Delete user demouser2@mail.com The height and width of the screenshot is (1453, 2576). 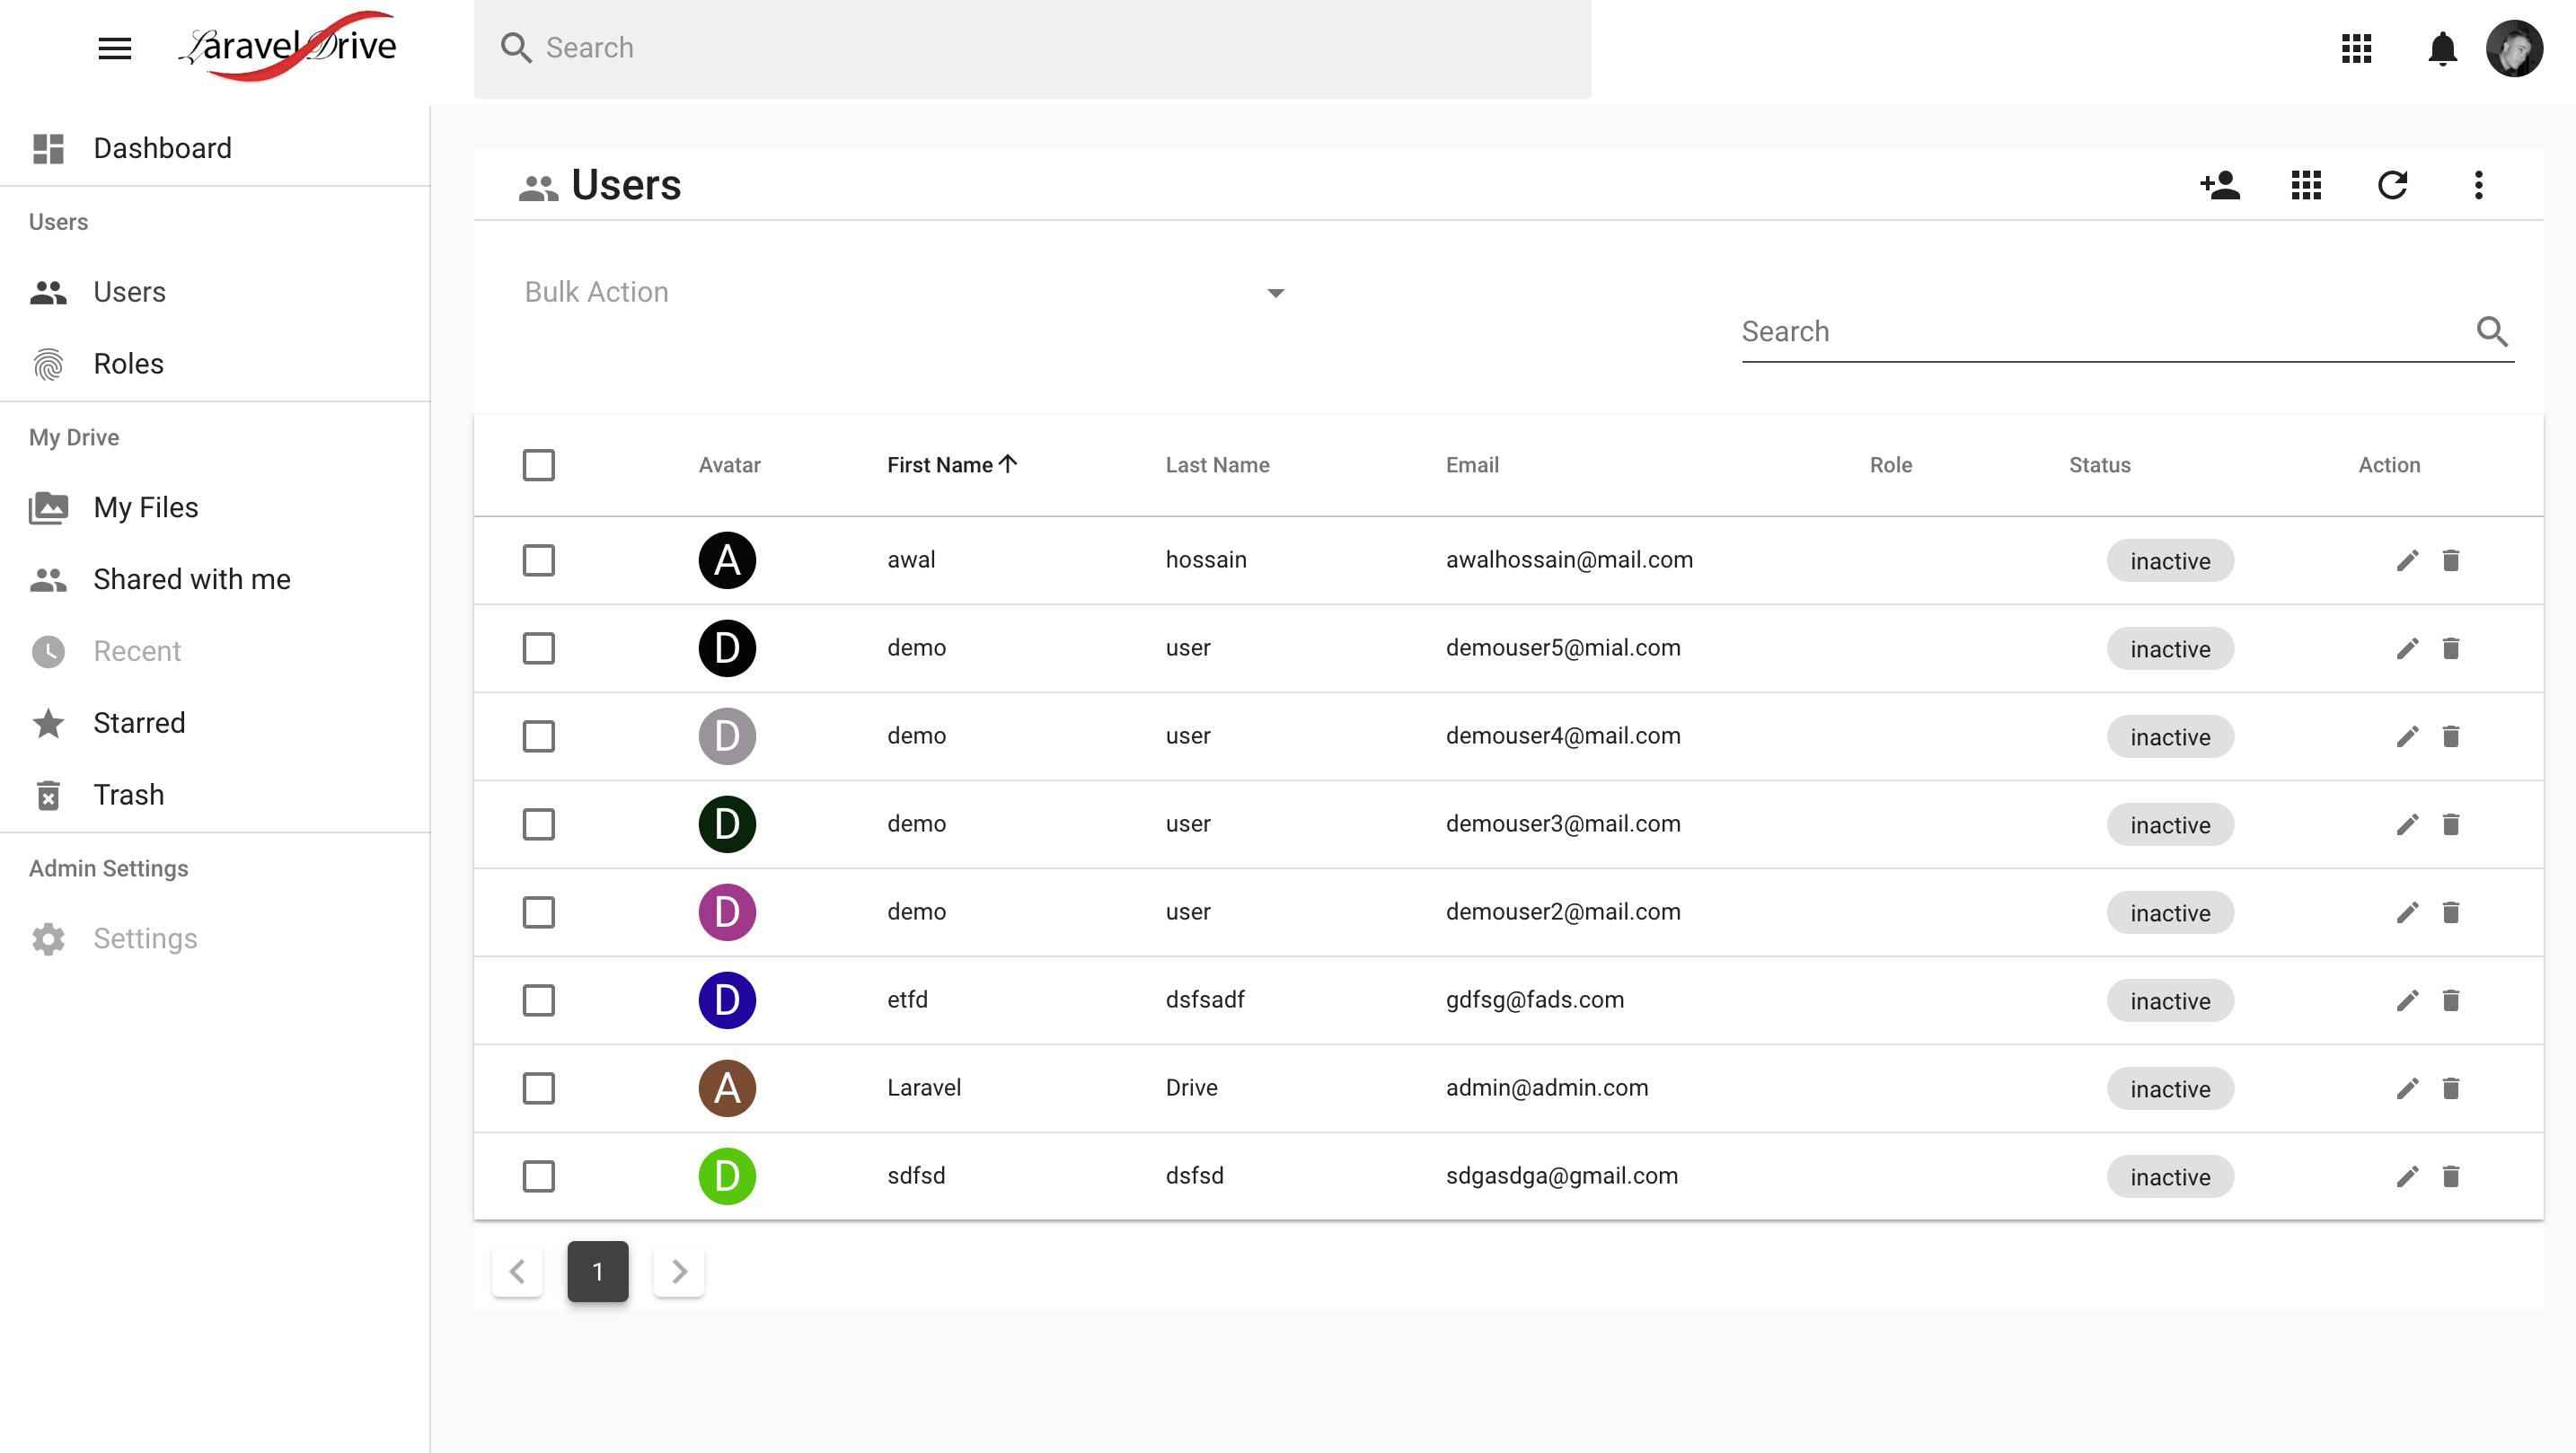(2450, 912)
